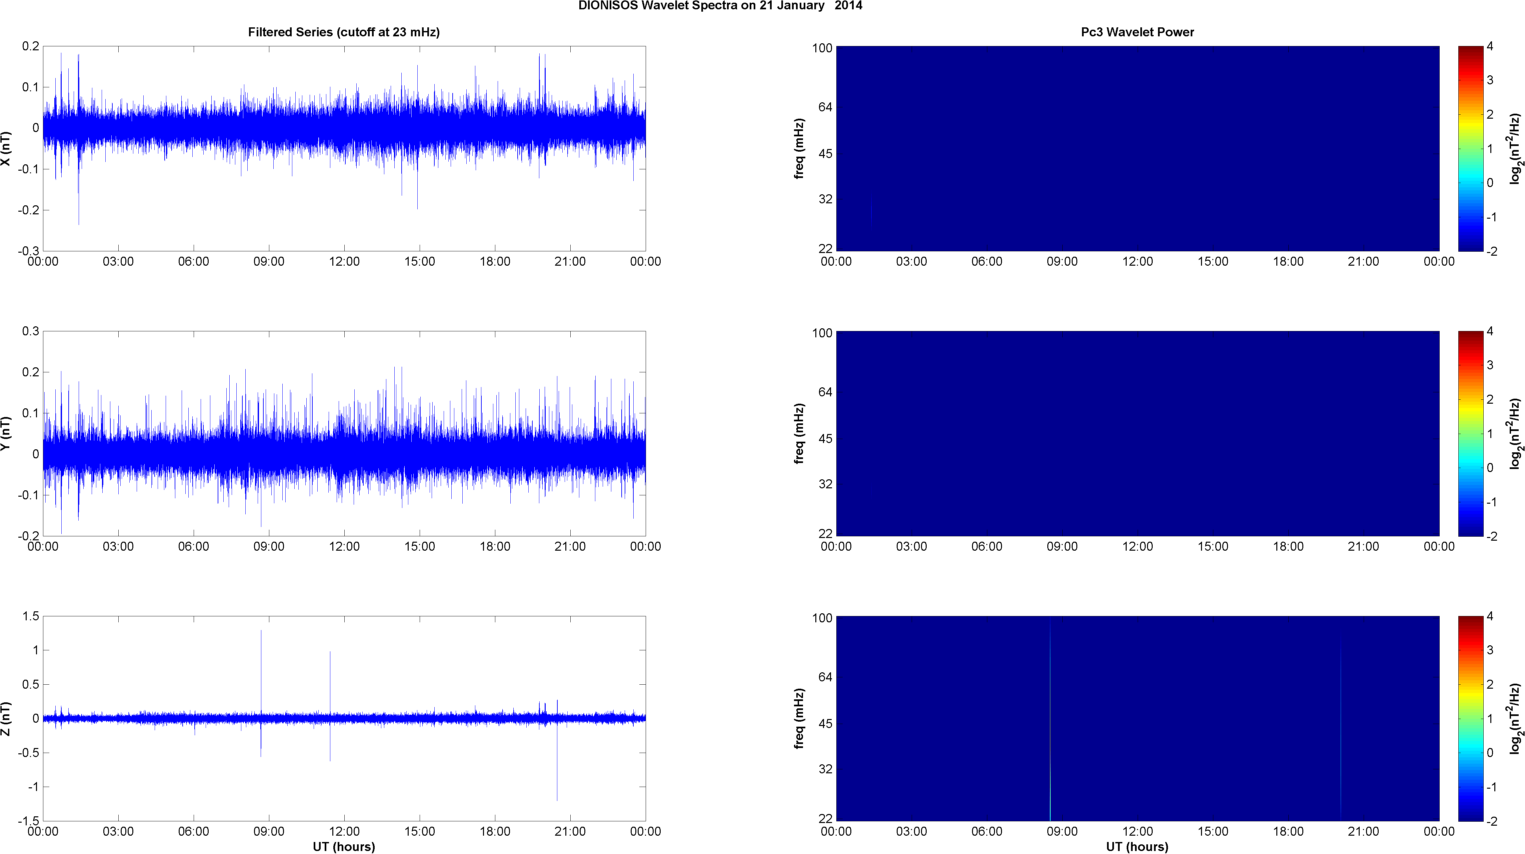Click the bottom wavelet plot's colorbar

click(1470, 718)
